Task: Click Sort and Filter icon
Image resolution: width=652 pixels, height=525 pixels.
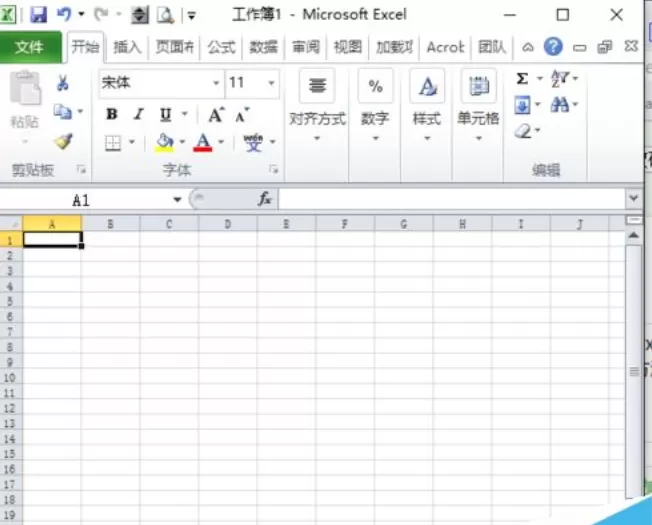Action: [560, 79]
